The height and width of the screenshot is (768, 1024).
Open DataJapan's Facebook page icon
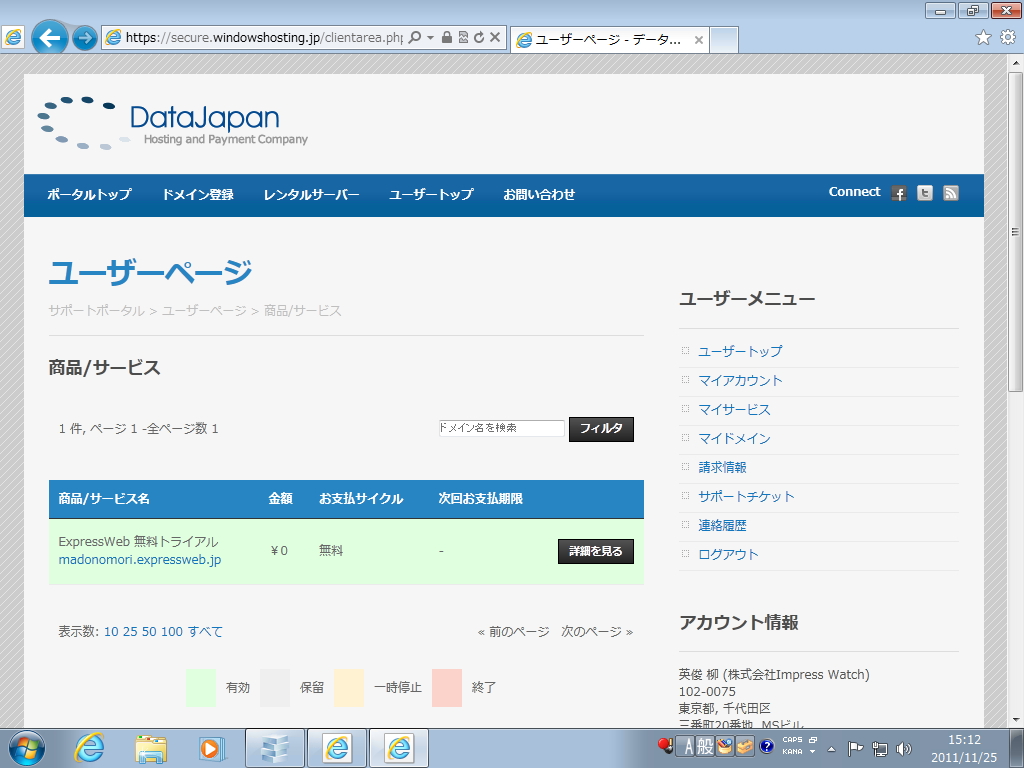pyautogui.click(x=899, y=193)
